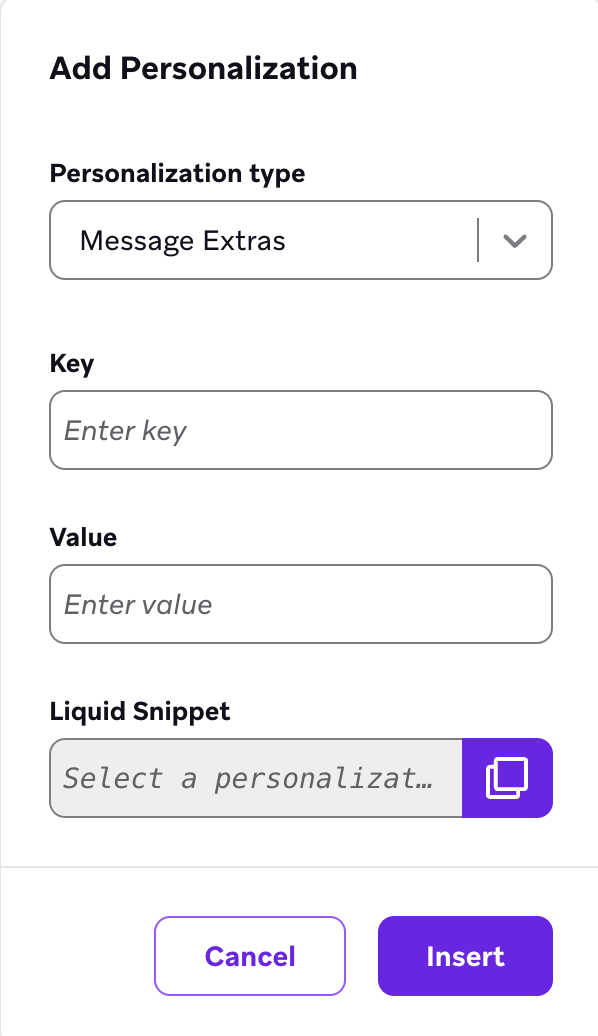Click inside the Enter key field
The width and height of the screenshot is (598, 1036).
tap(300, 430)
